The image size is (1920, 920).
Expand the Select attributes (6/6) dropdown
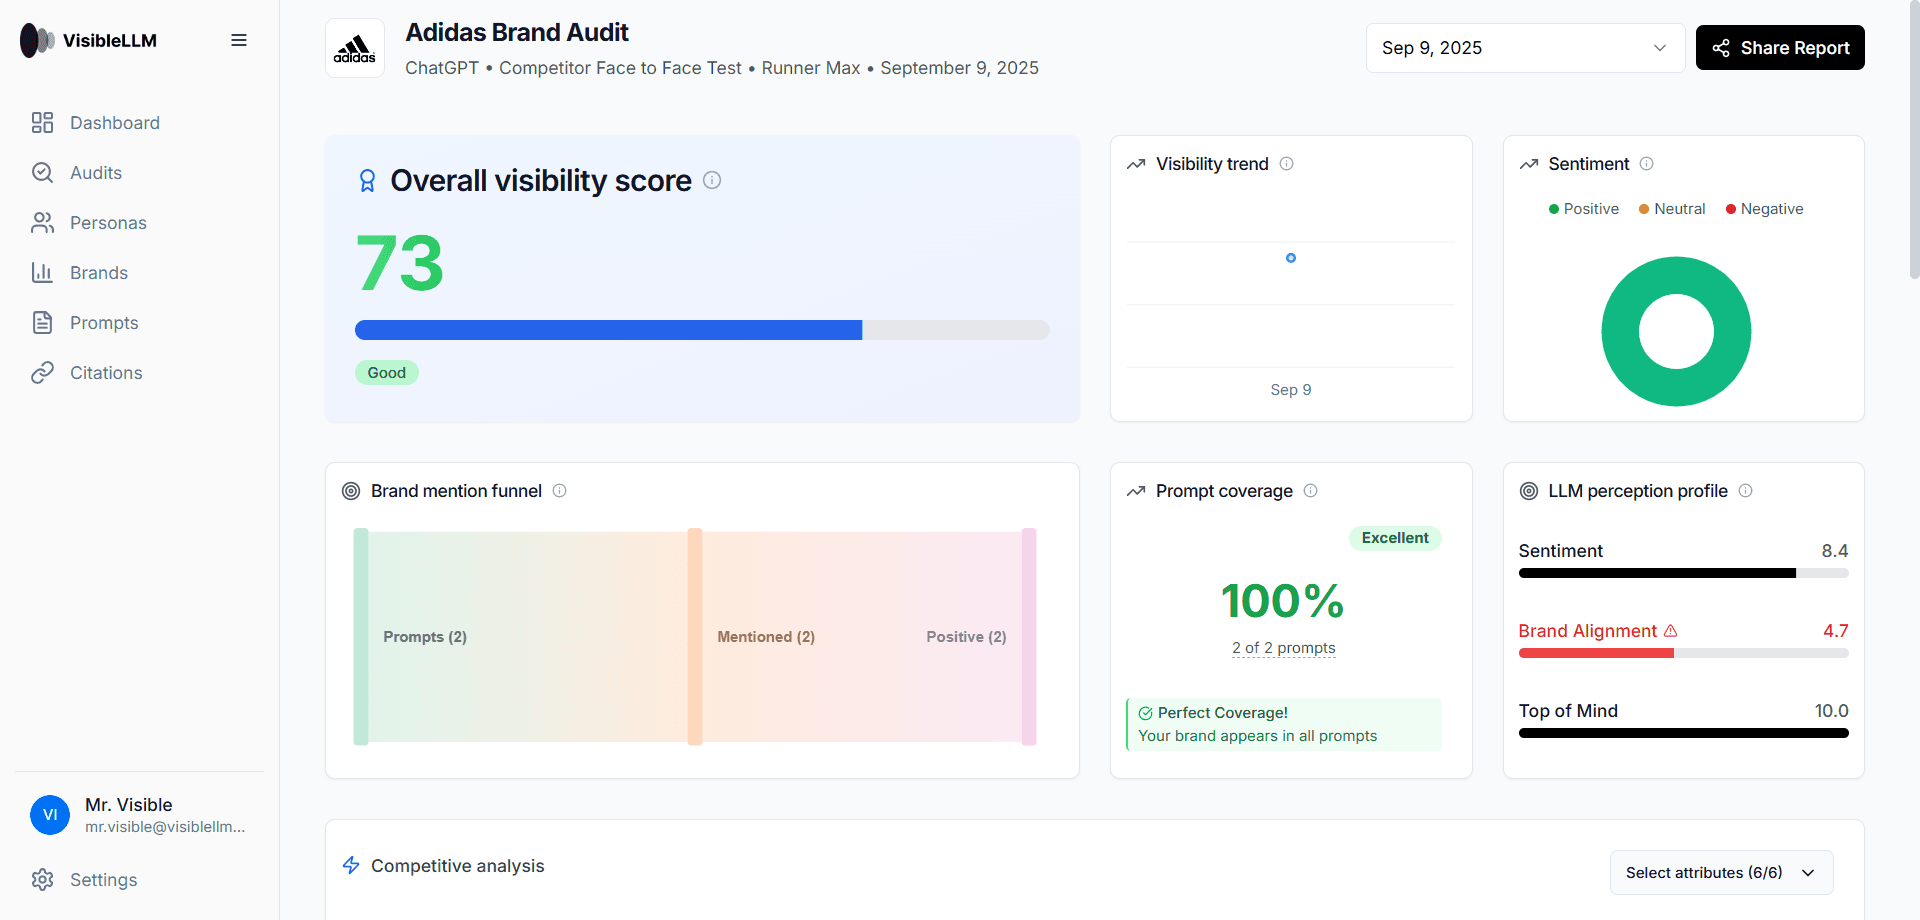click(1720, 873)
